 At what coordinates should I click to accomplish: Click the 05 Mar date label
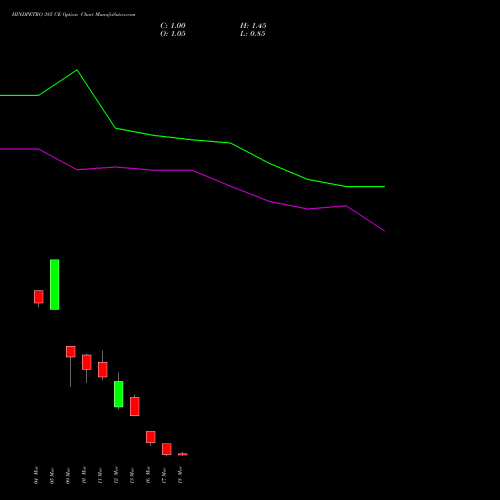tap(52, 475)
